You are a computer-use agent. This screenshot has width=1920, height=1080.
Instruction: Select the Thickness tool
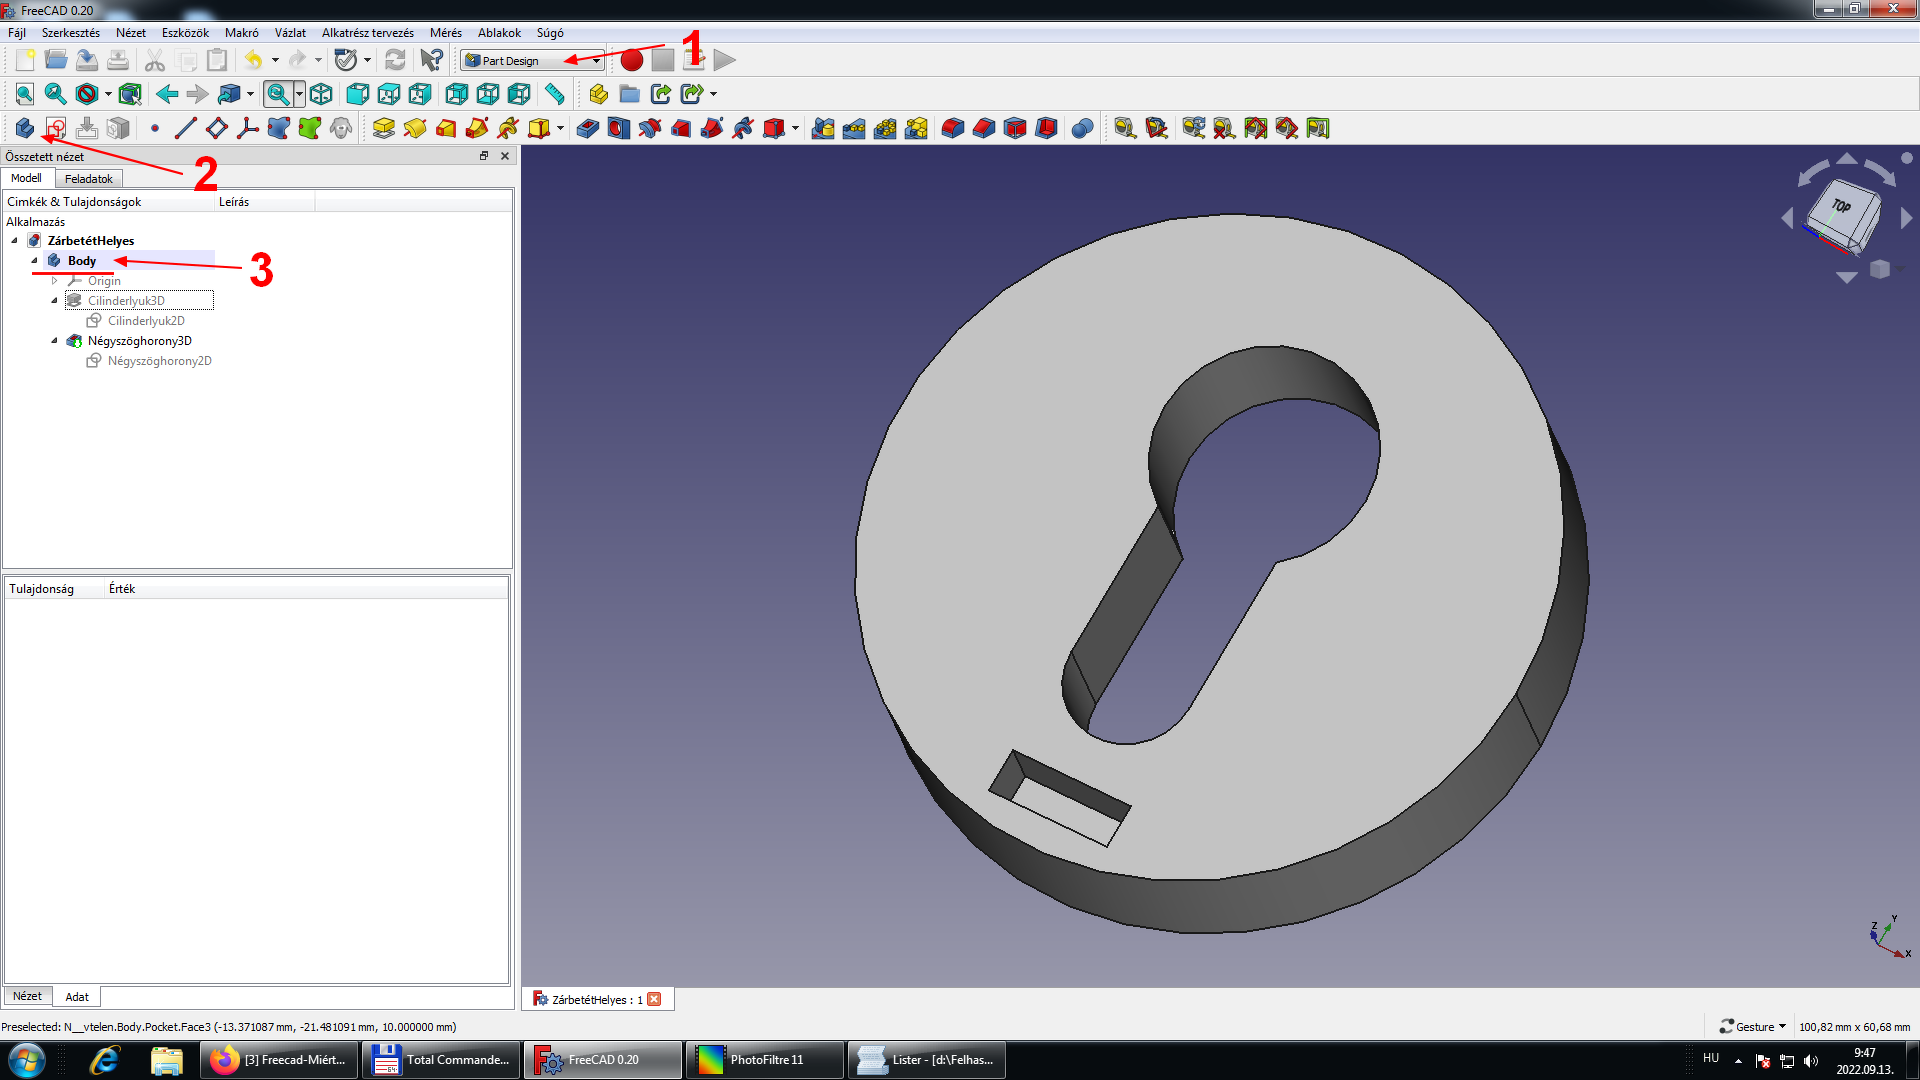[1046, 128]
